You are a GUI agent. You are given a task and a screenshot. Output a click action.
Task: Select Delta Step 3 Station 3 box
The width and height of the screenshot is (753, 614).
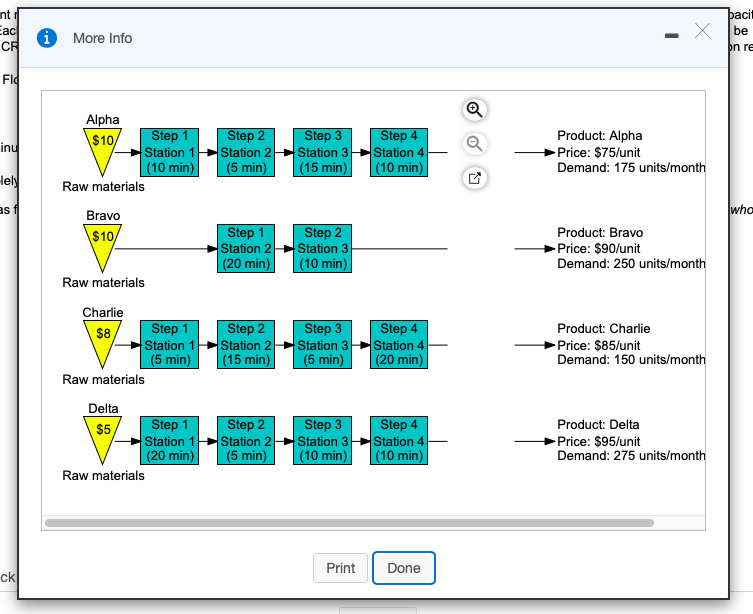pyautogui.click(x=322, y=441)
